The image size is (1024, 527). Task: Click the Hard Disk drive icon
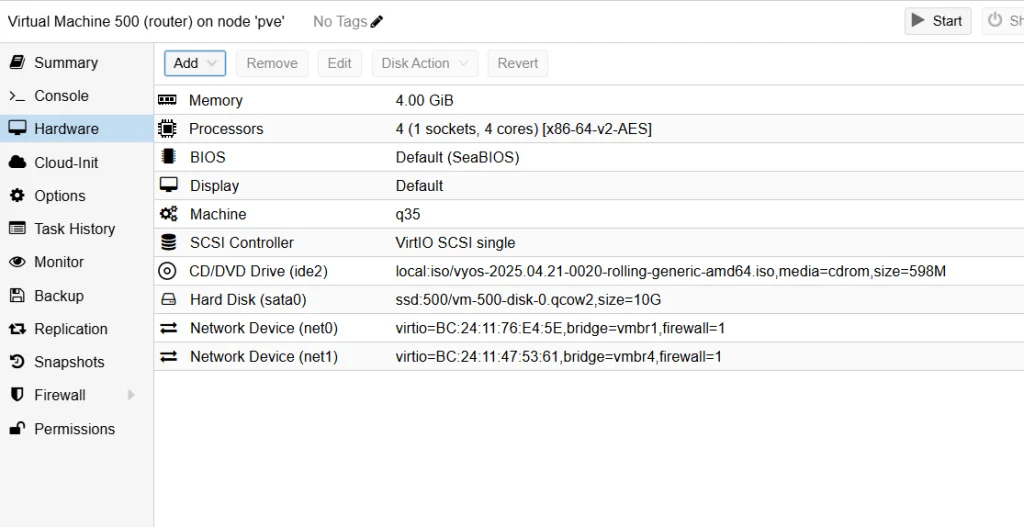pyautogui.click(x=168, y=300)
